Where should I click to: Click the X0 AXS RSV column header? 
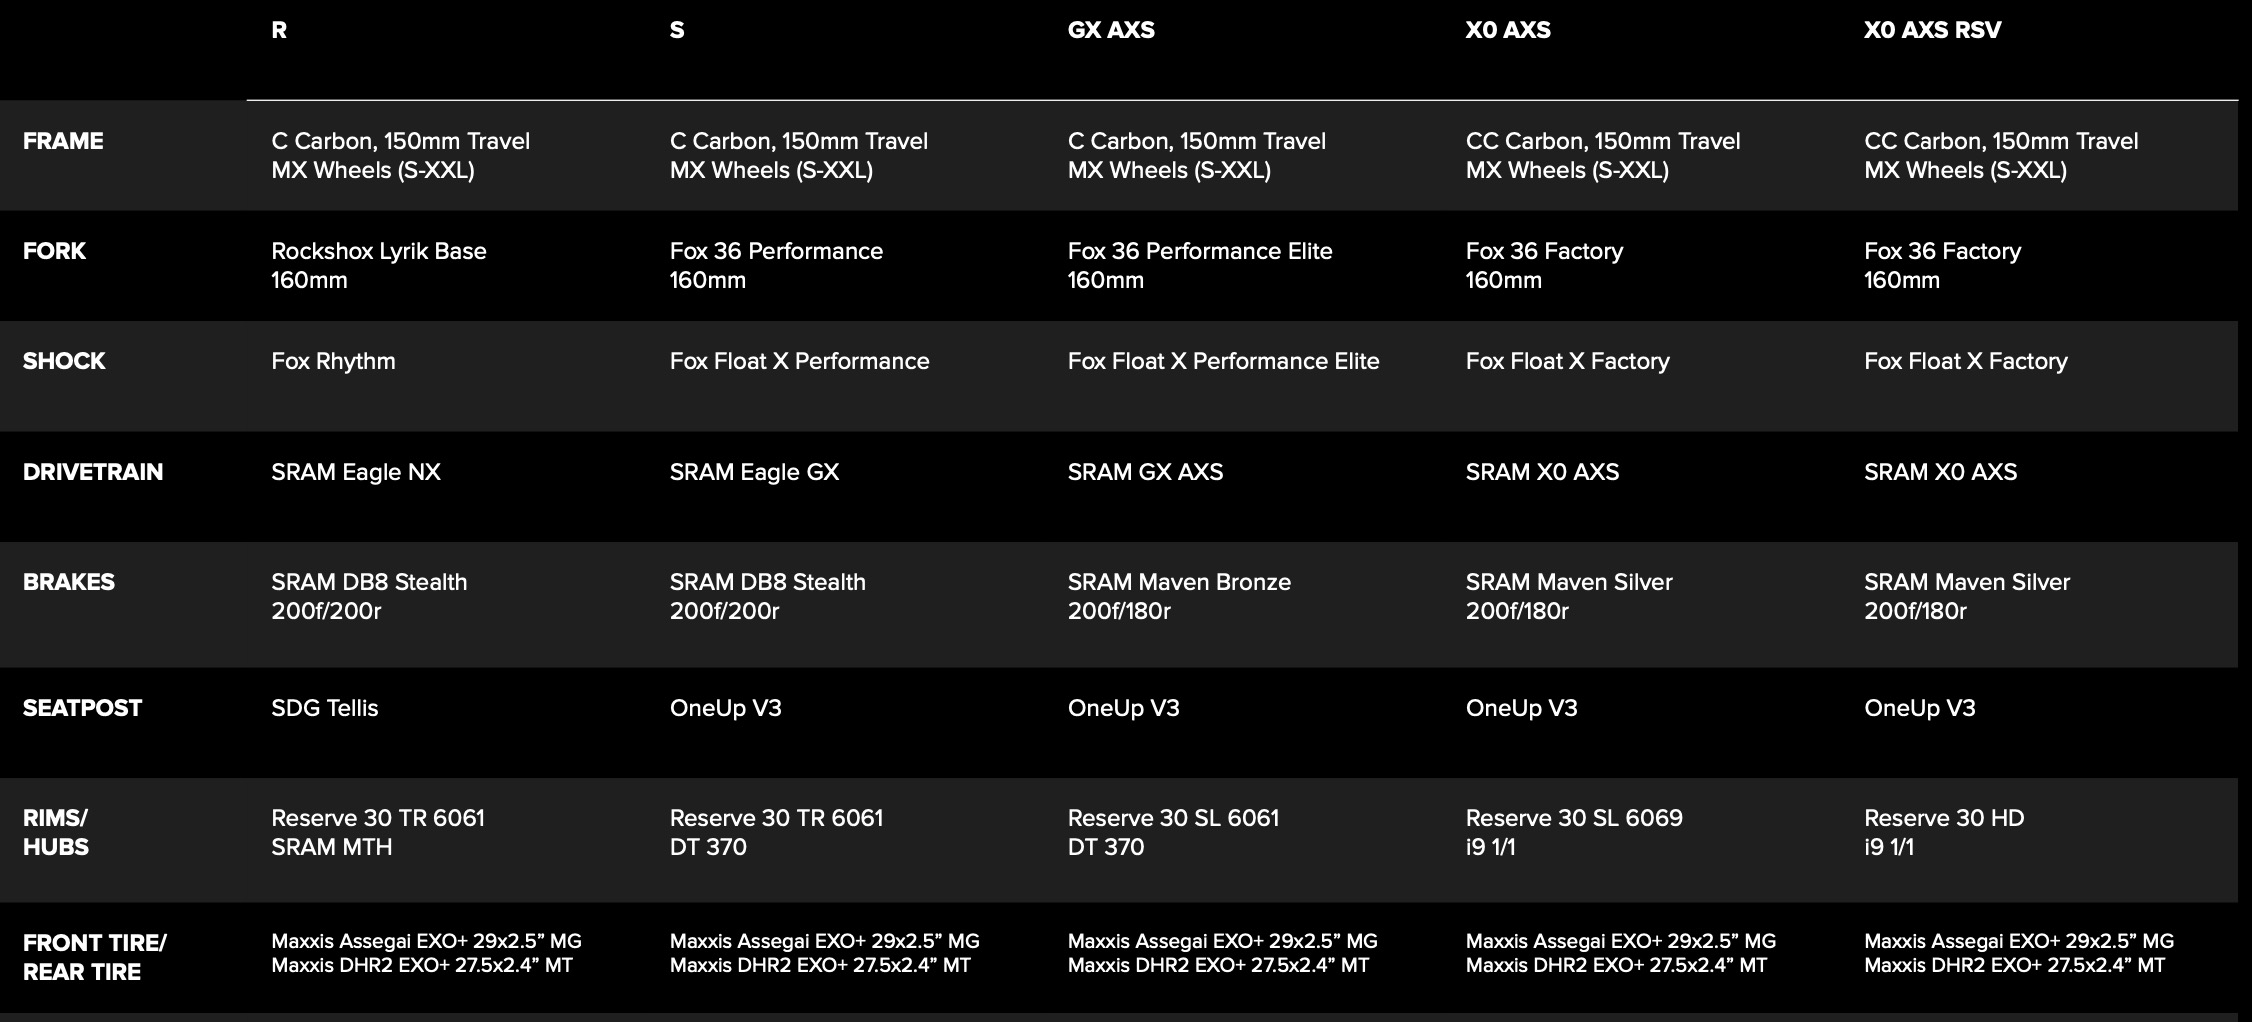(x=1932, y=30)
